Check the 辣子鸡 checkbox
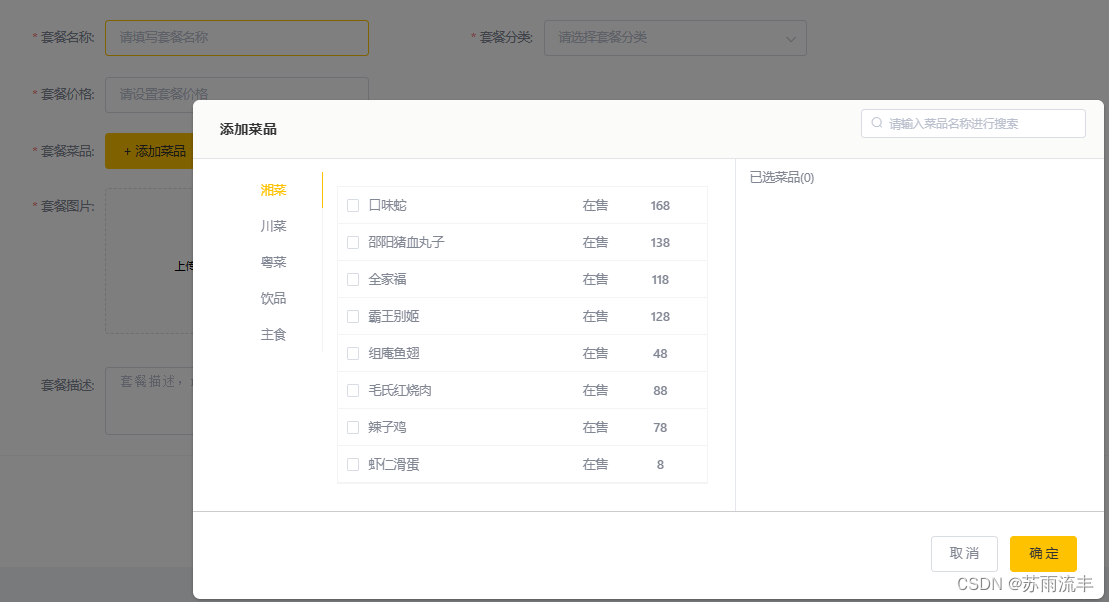1109x602 pixels. click(x=353, y=427)
